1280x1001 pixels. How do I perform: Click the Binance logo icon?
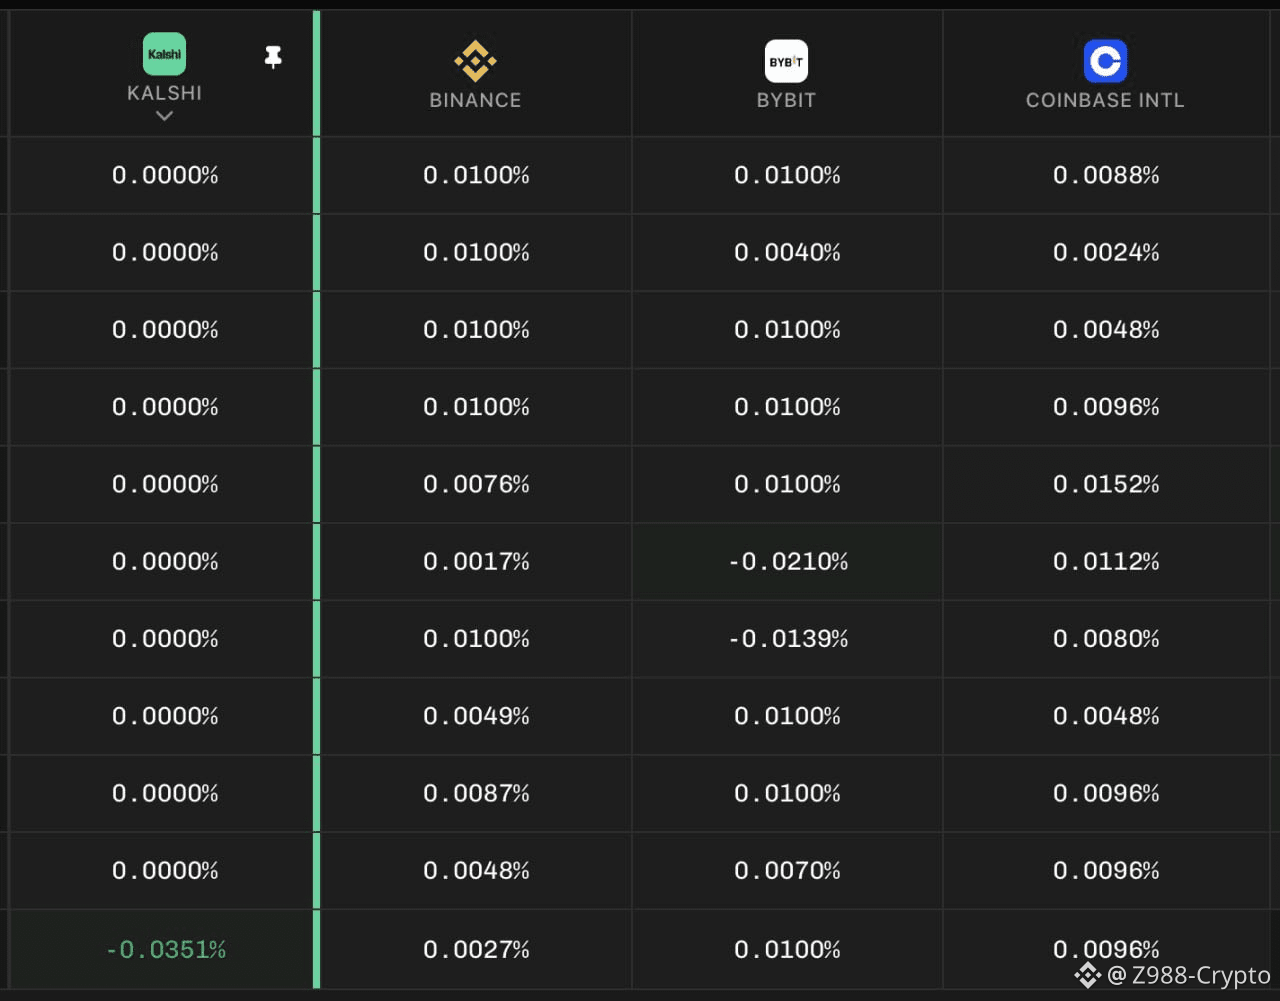475,61
